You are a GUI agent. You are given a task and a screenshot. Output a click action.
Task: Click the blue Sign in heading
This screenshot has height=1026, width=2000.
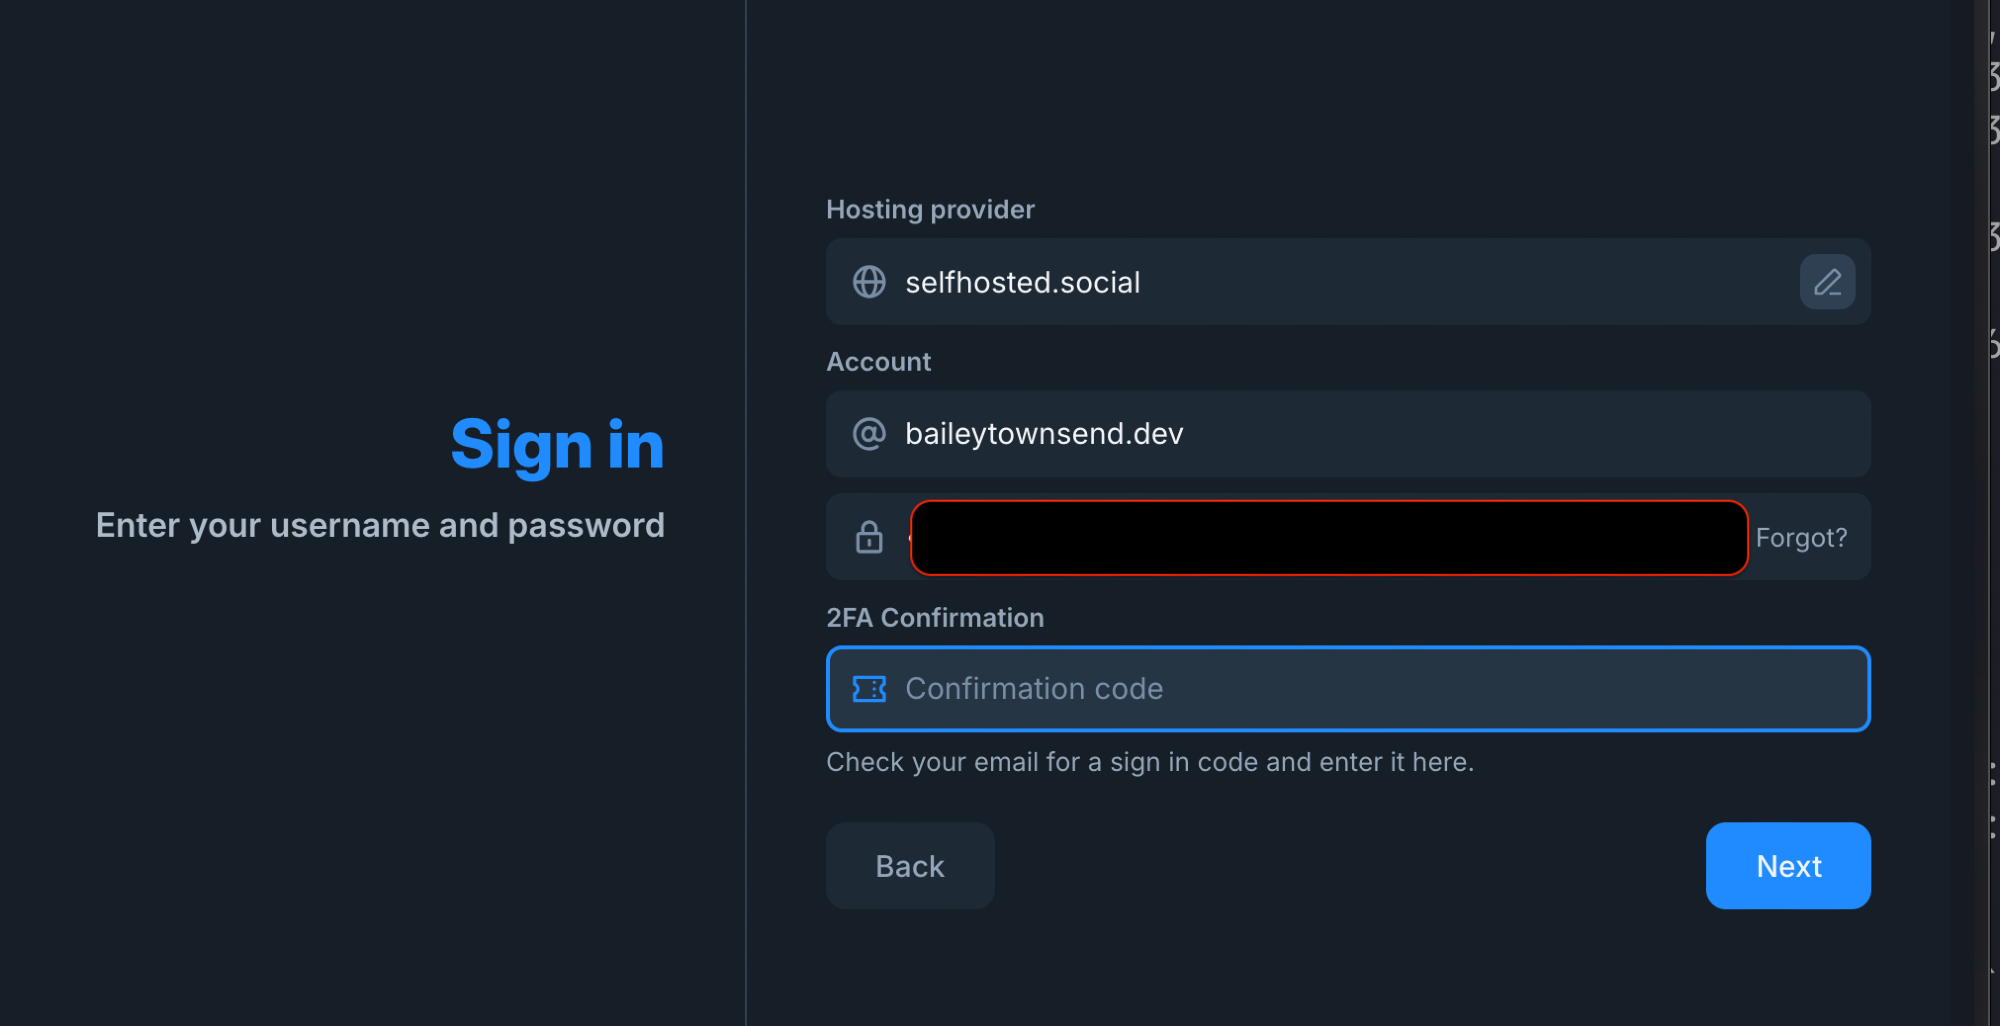[x=557, y=445]
